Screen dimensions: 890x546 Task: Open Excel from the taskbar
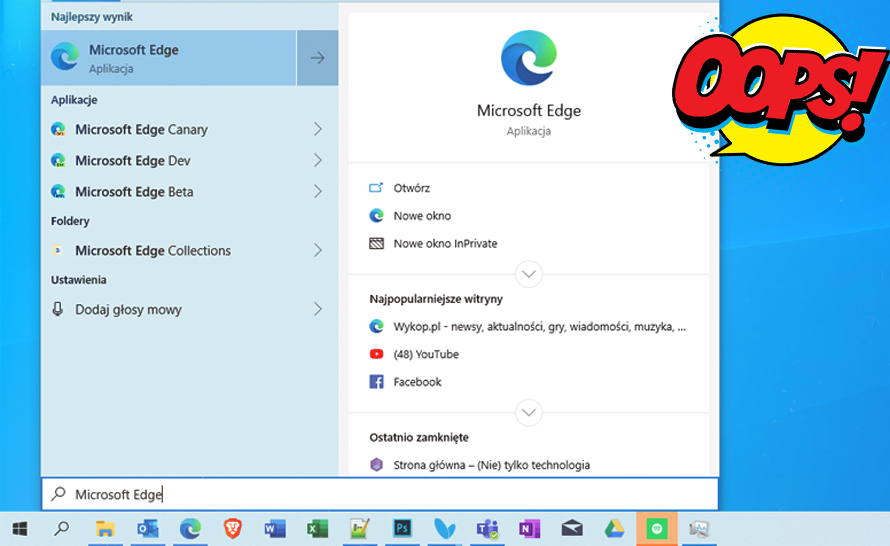click(317, 529)
